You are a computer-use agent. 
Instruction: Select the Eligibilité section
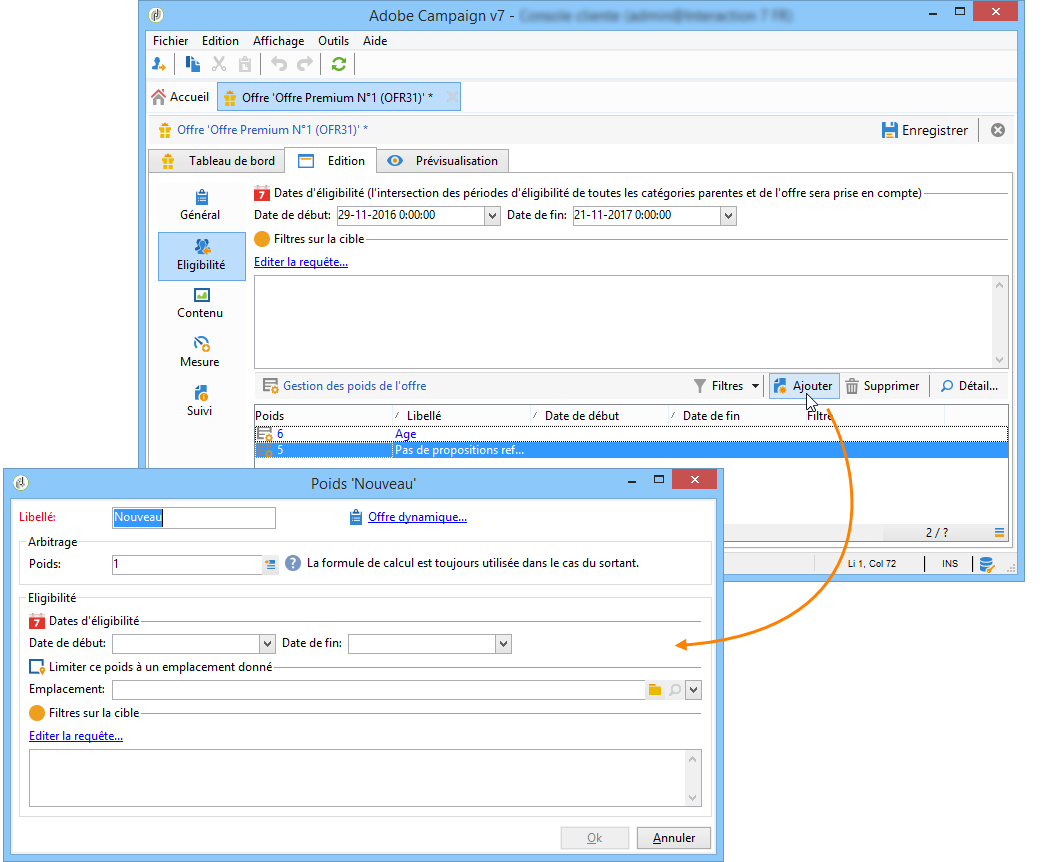pos(201,256)
